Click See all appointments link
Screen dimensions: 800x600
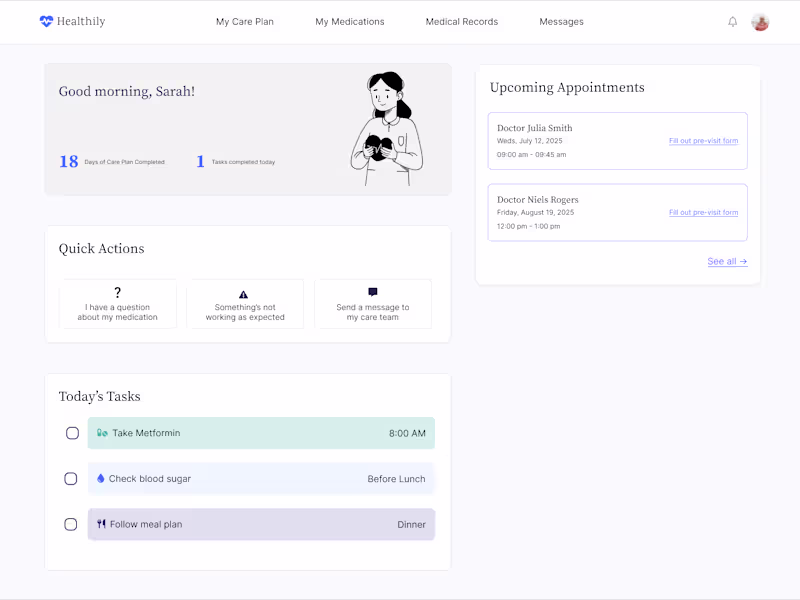[x=727, y=261]
